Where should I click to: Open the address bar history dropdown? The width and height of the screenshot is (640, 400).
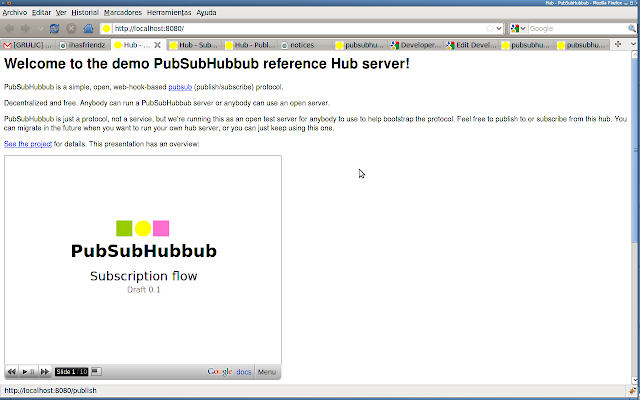point(499,29)
